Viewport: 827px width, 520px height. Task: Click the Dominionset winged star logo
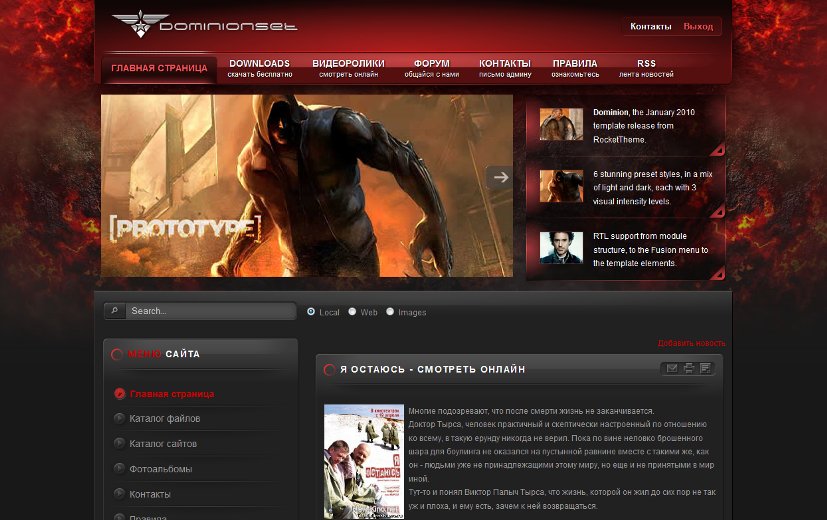coord(140,24)
